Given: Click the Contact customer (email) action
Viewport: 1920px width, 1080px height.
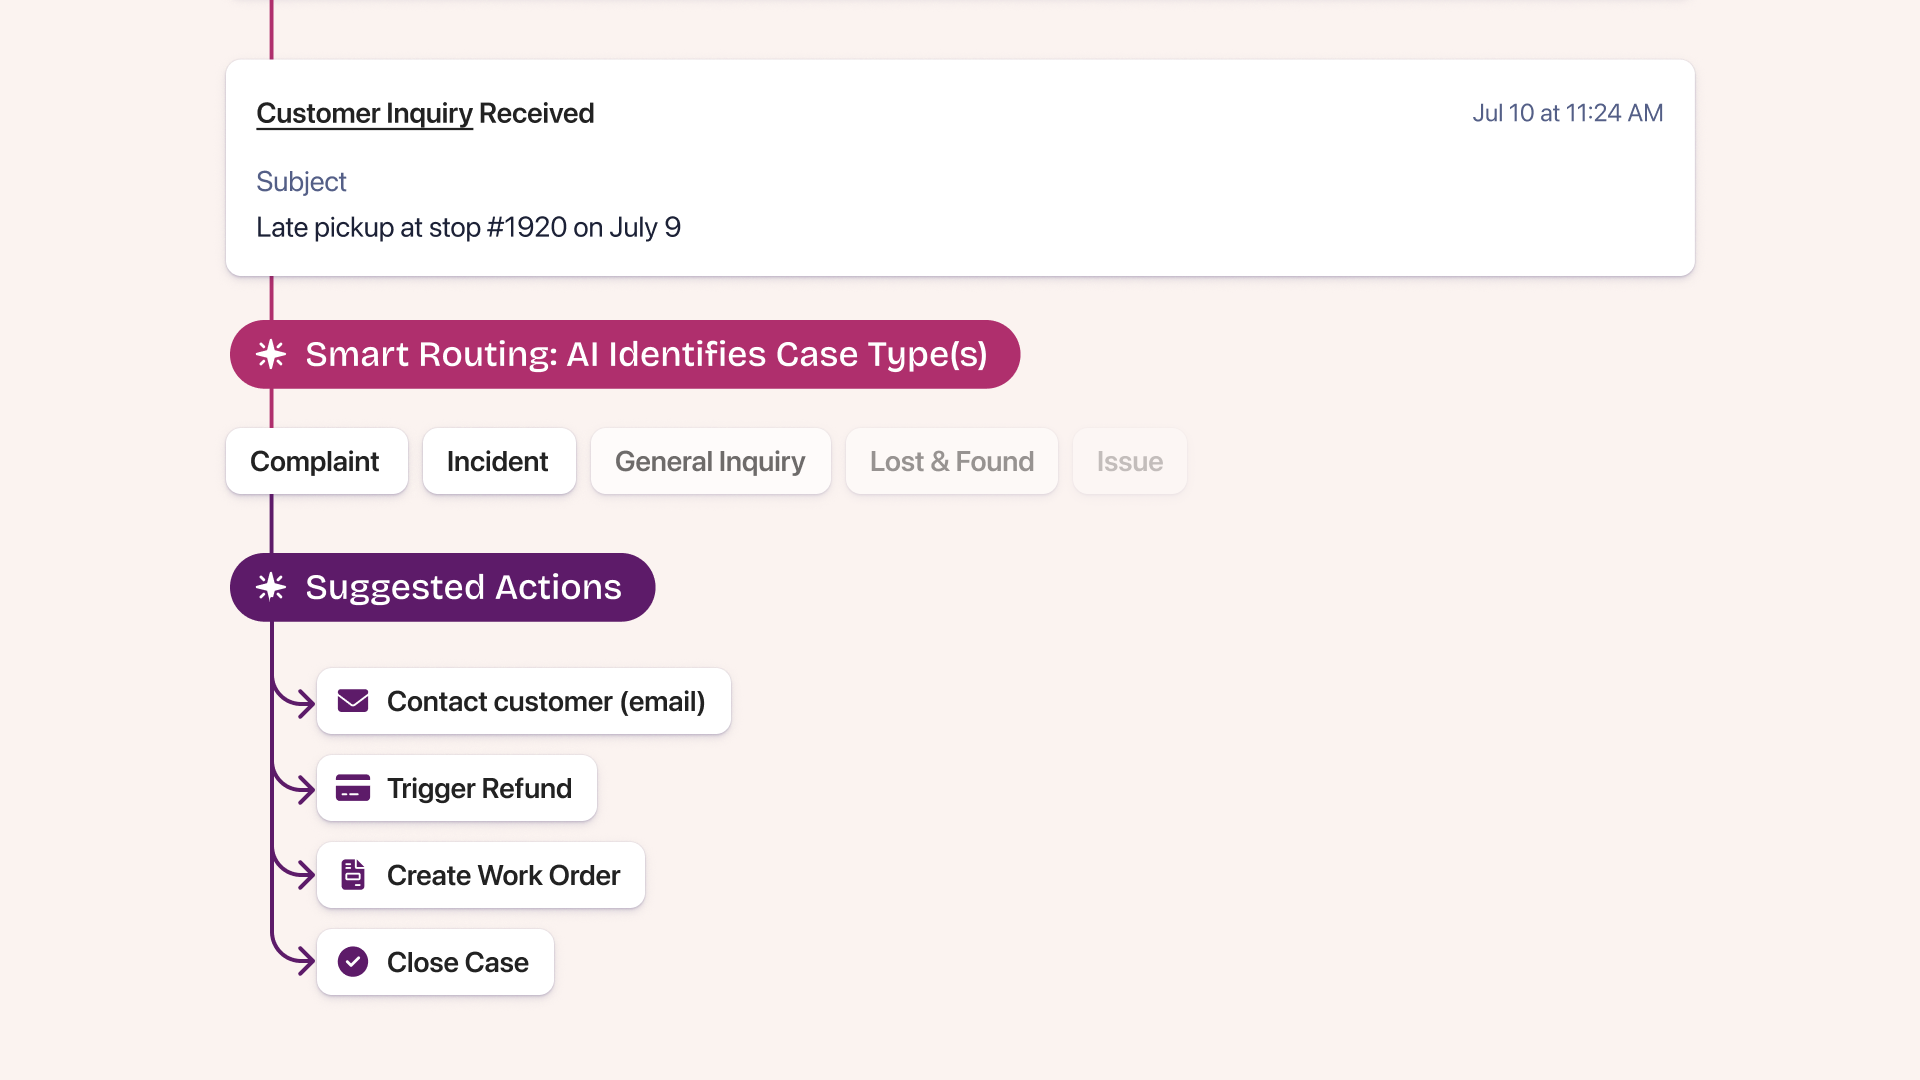Looking at the screenshot, I should 523,701.
